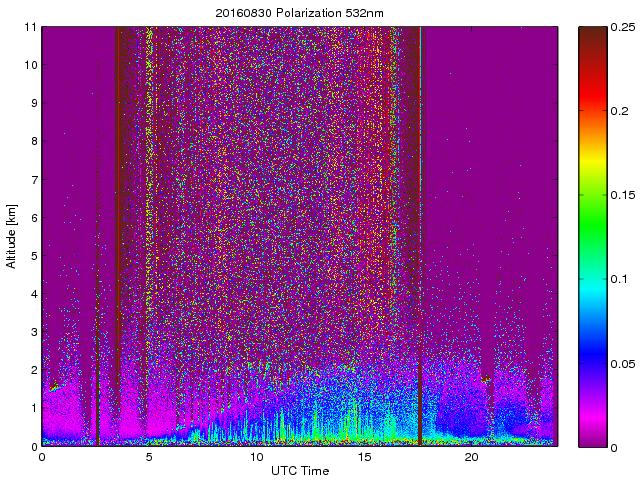Select the 'UTC Time' x-axis label
Screen dimensions: 640x480
tap(300, 471)
